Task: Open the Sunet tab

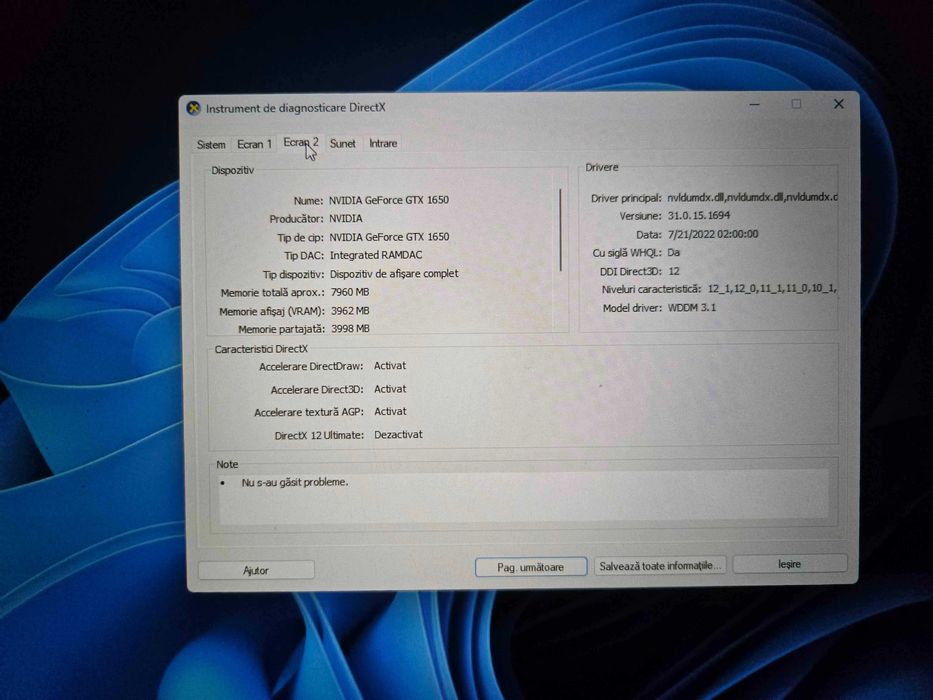Action: click(343, 143)
